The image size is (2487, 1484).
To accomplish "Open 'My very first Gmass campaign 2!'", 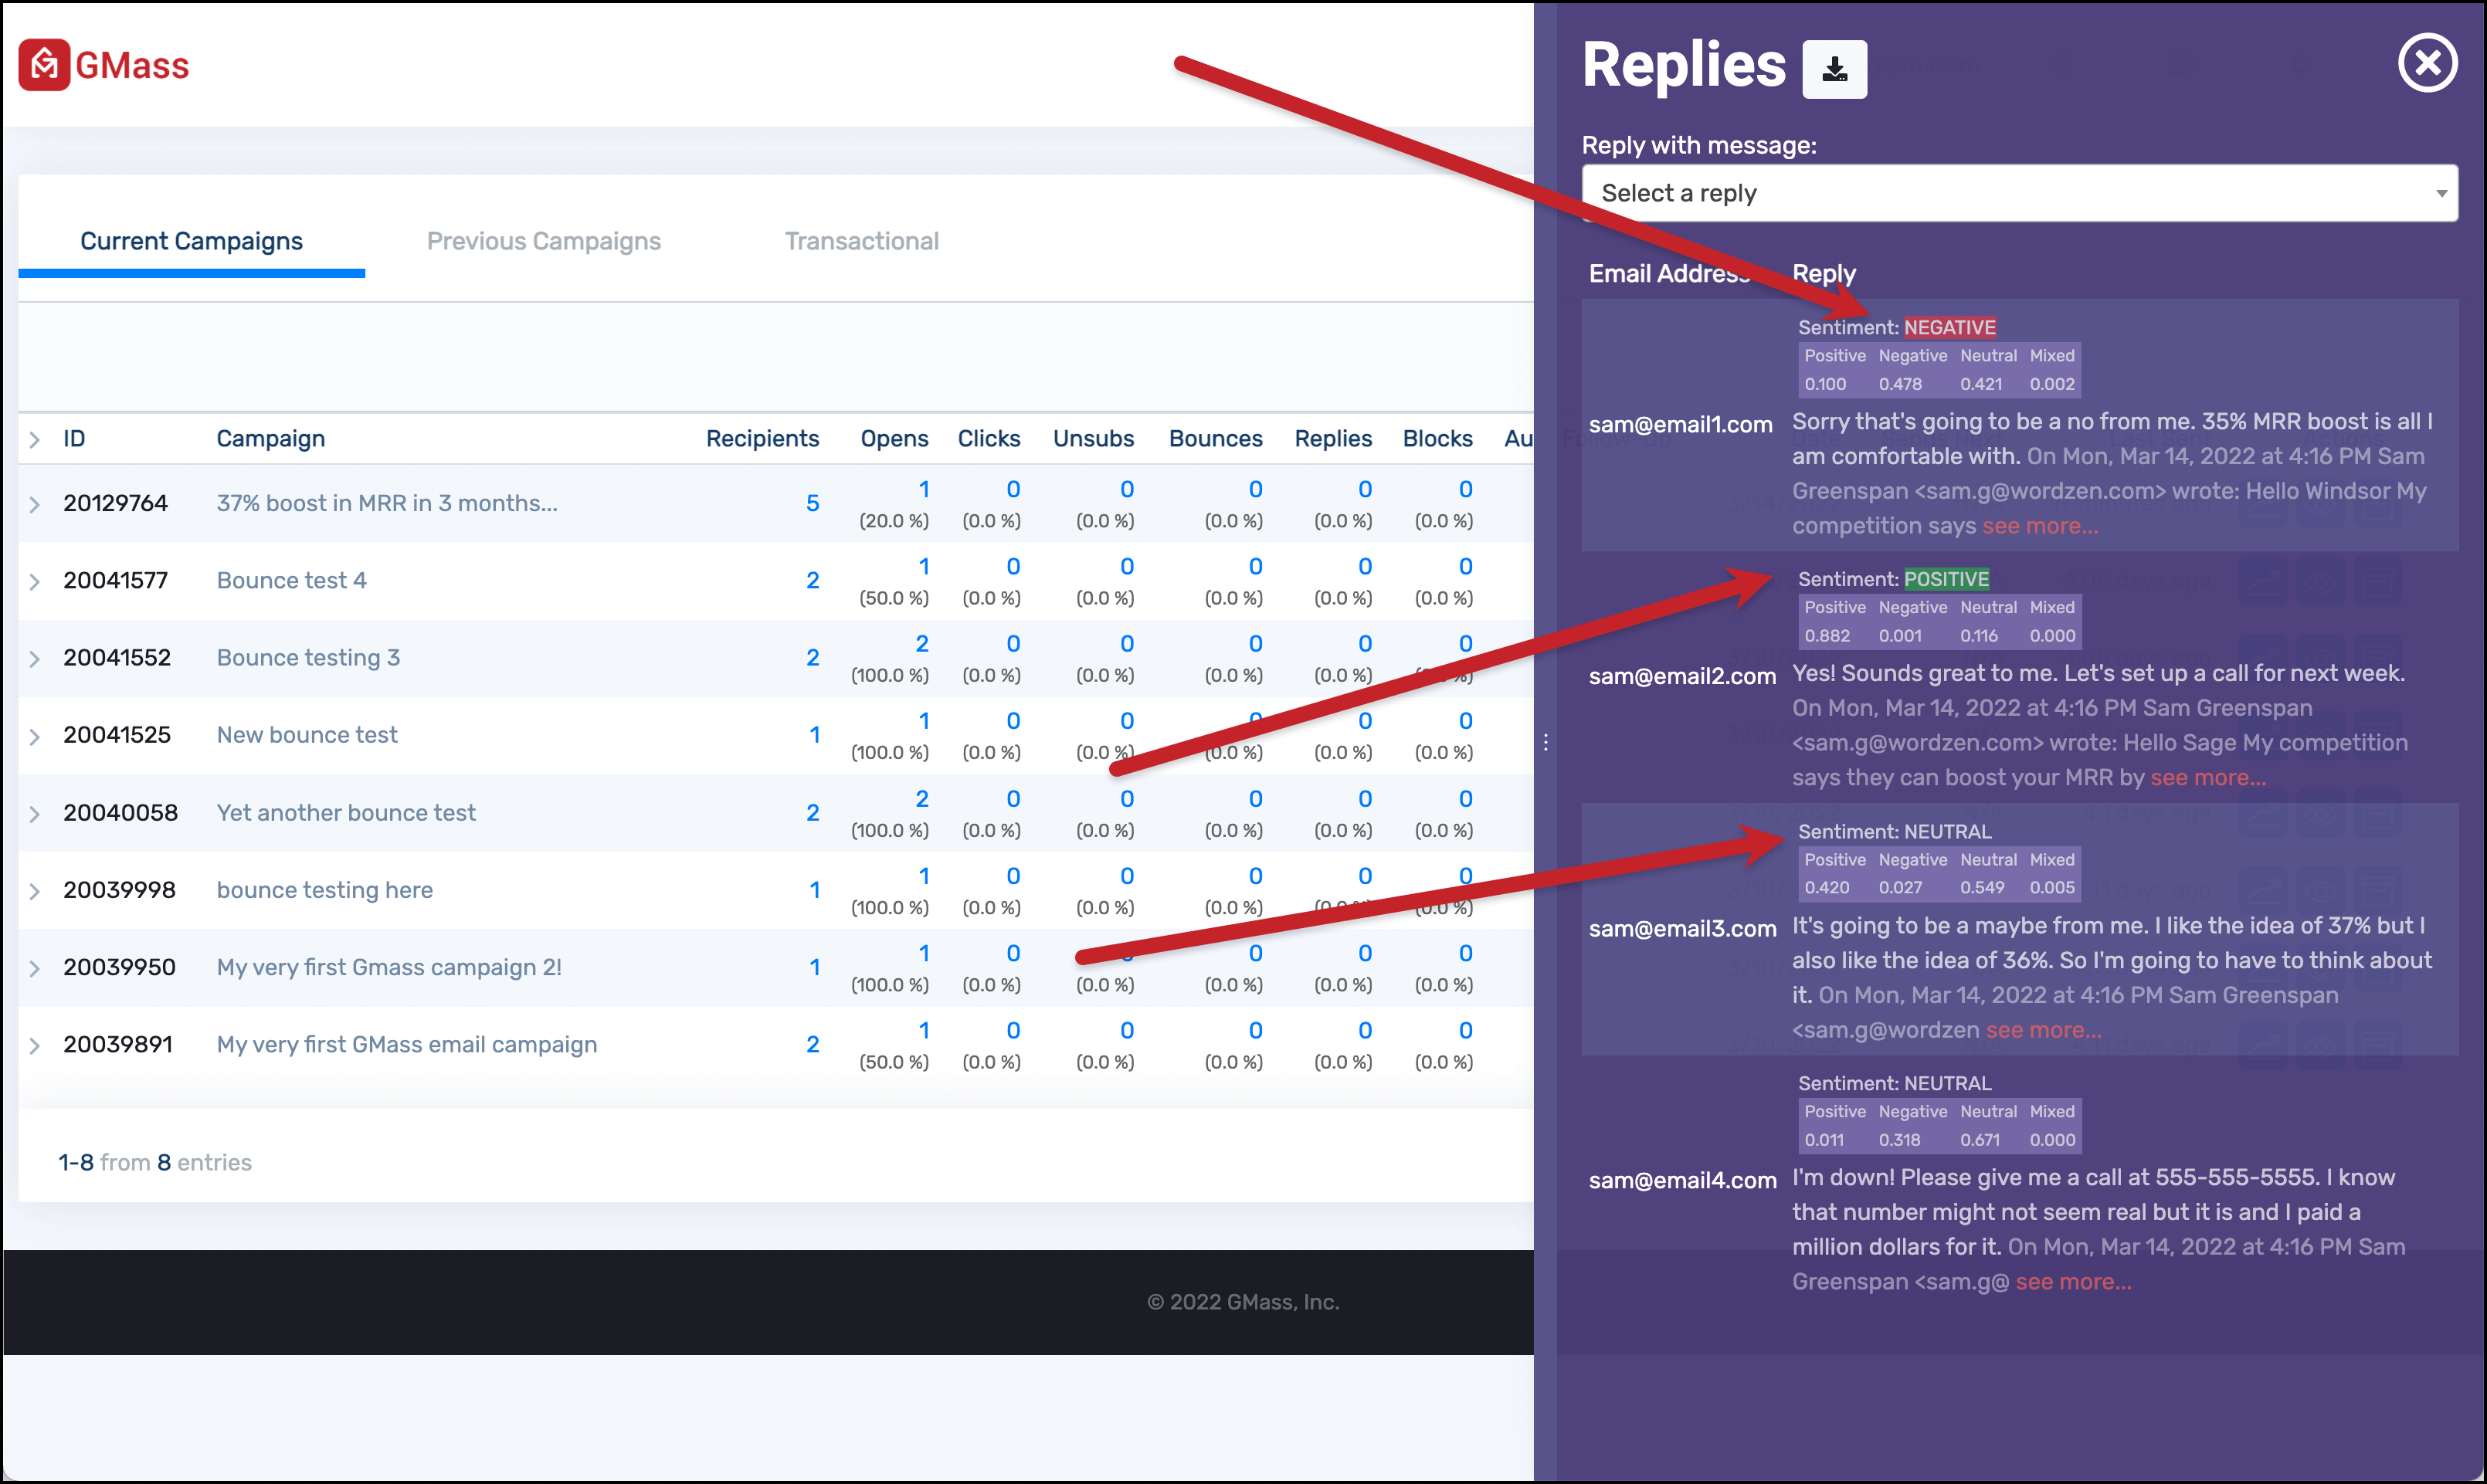I will pyautogui.click(x=389, y=967).
